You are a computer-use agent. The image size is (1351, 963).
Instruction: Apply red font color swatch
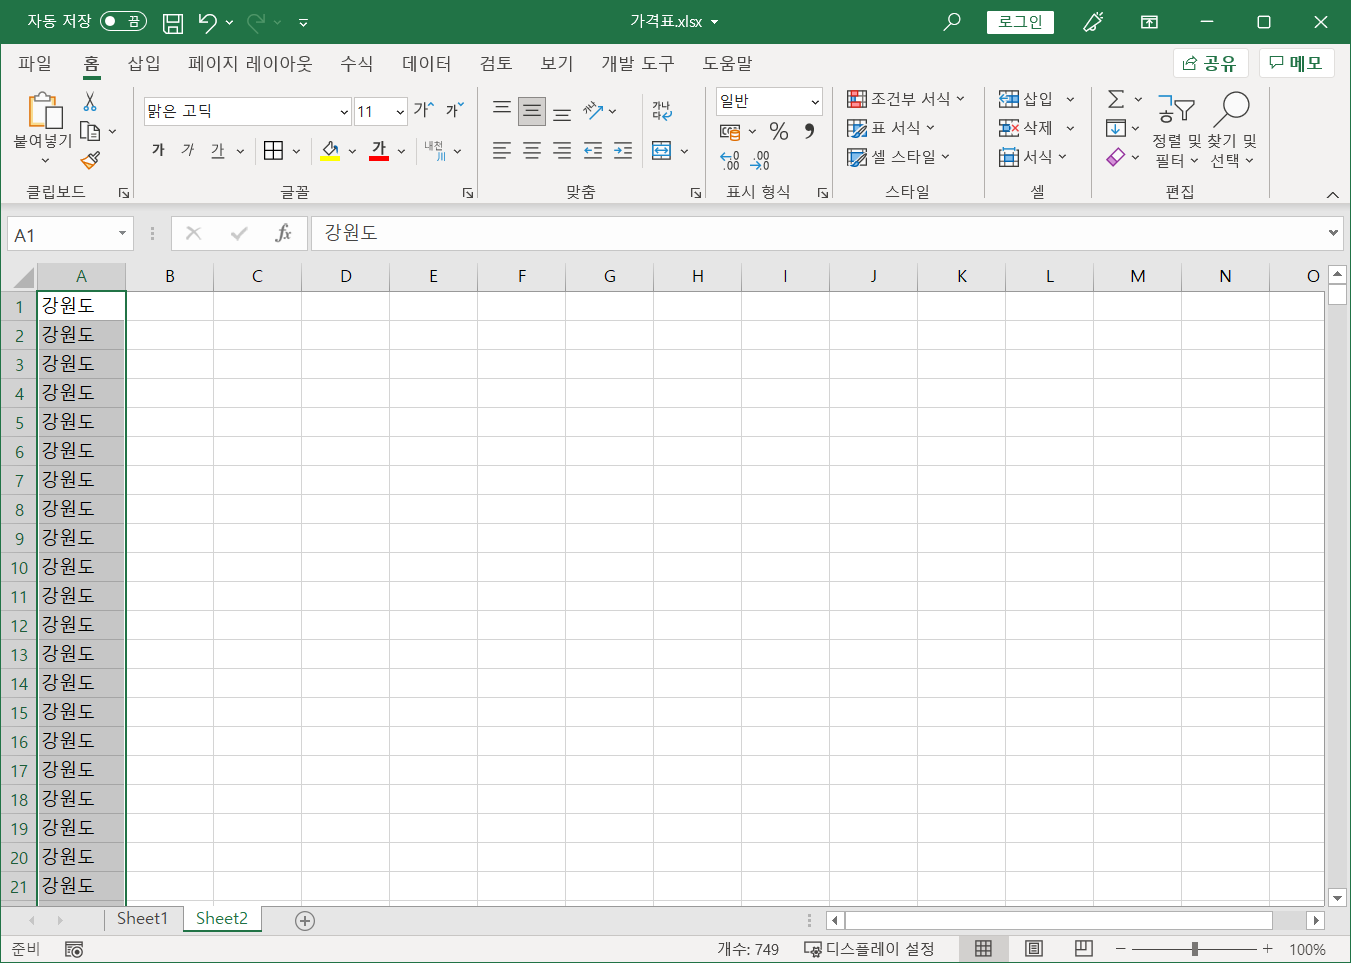pyautogui.click(x=379, y=151)
